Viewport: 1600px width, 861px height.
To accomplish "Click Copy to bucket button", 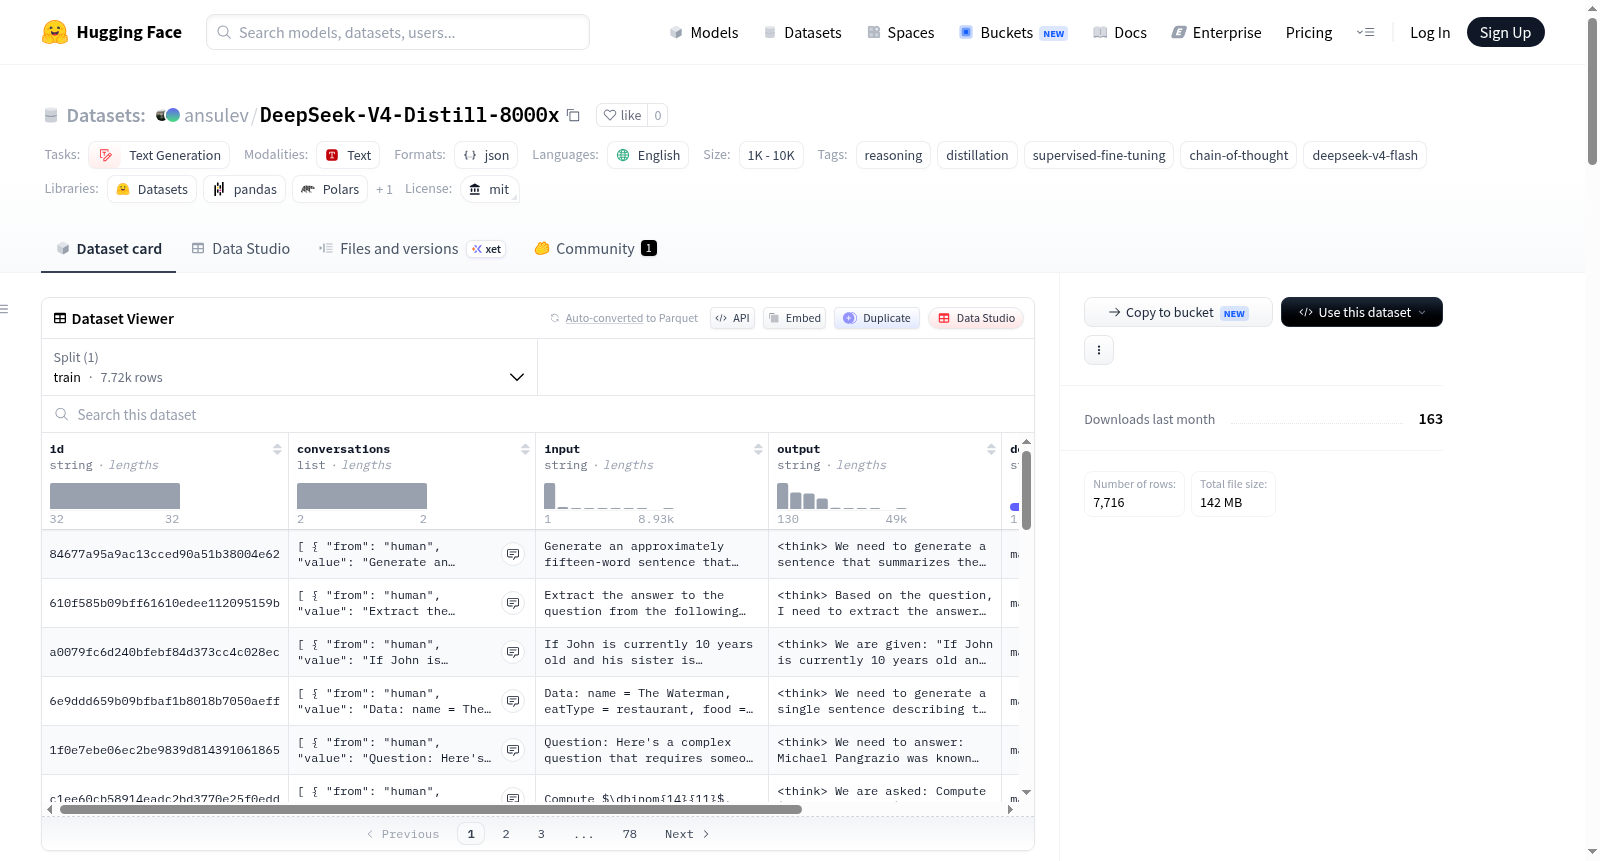I will tap(1178, 312).
